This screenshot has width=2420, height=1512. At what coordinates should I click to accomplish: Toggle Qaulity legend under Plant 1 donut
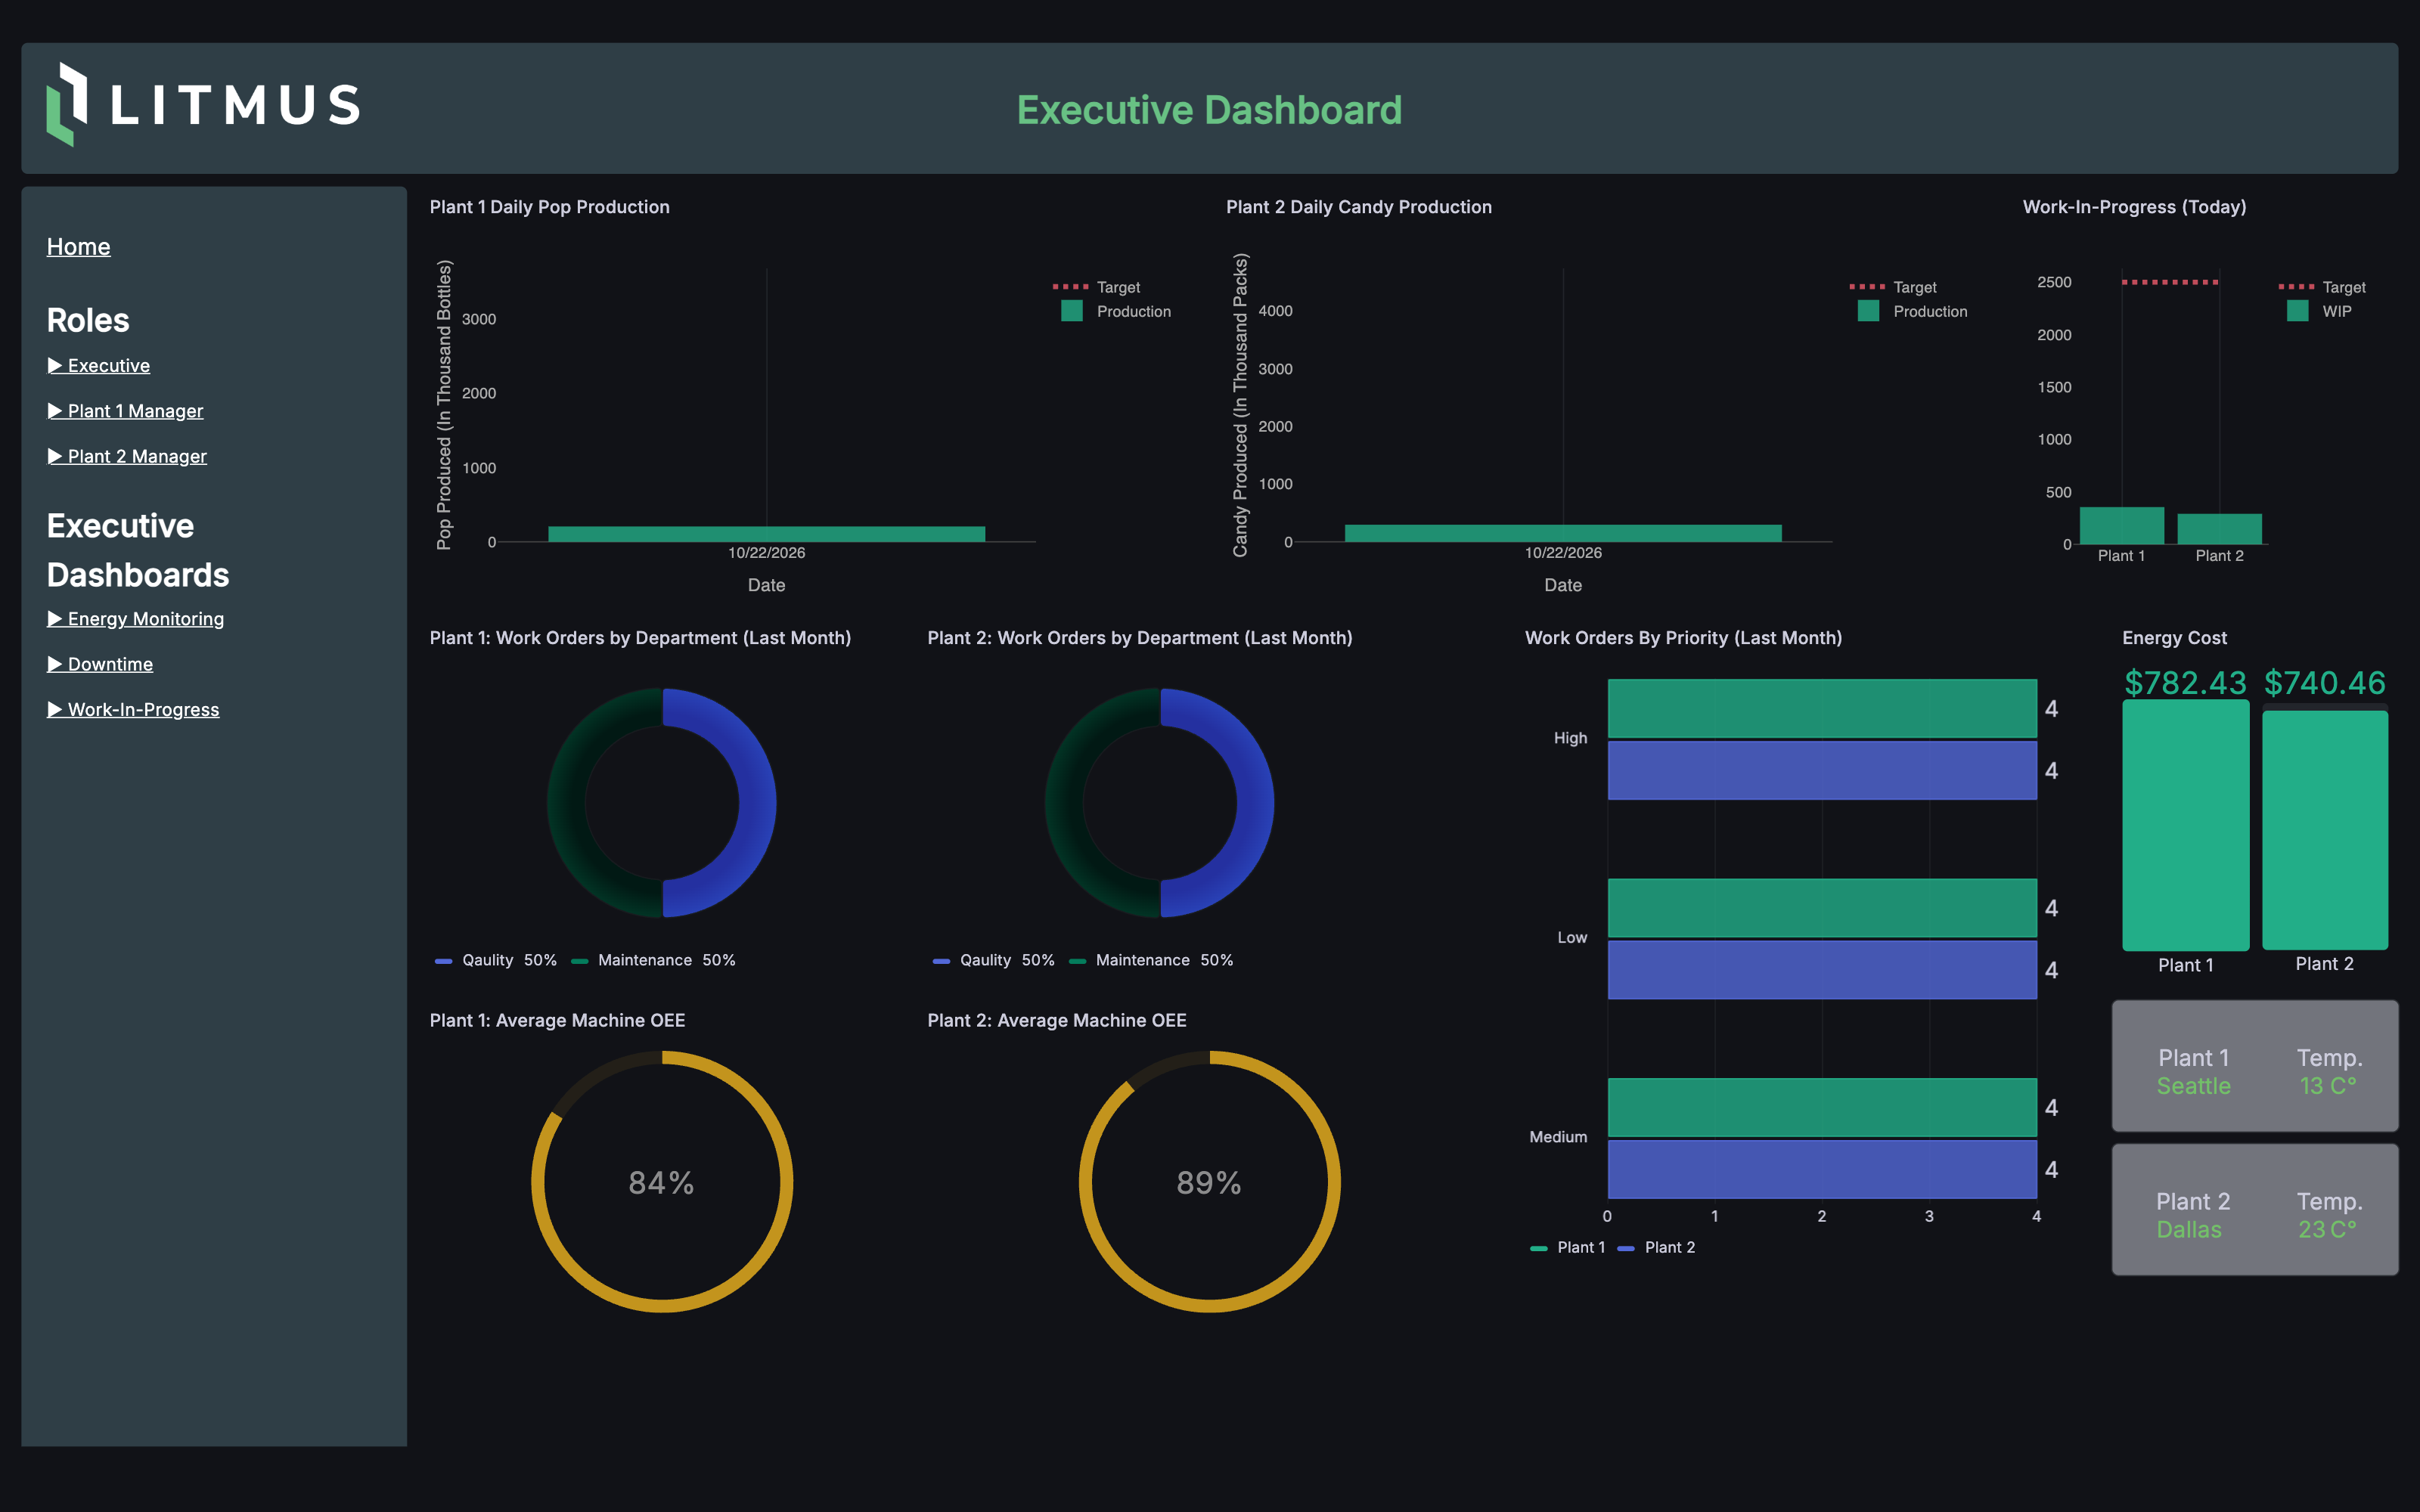496,960
